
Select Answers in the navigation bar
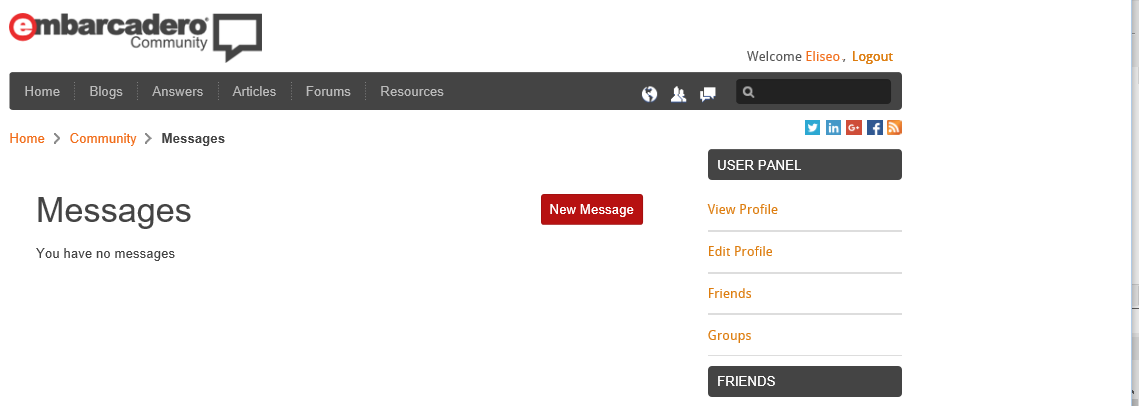(177, 91)
